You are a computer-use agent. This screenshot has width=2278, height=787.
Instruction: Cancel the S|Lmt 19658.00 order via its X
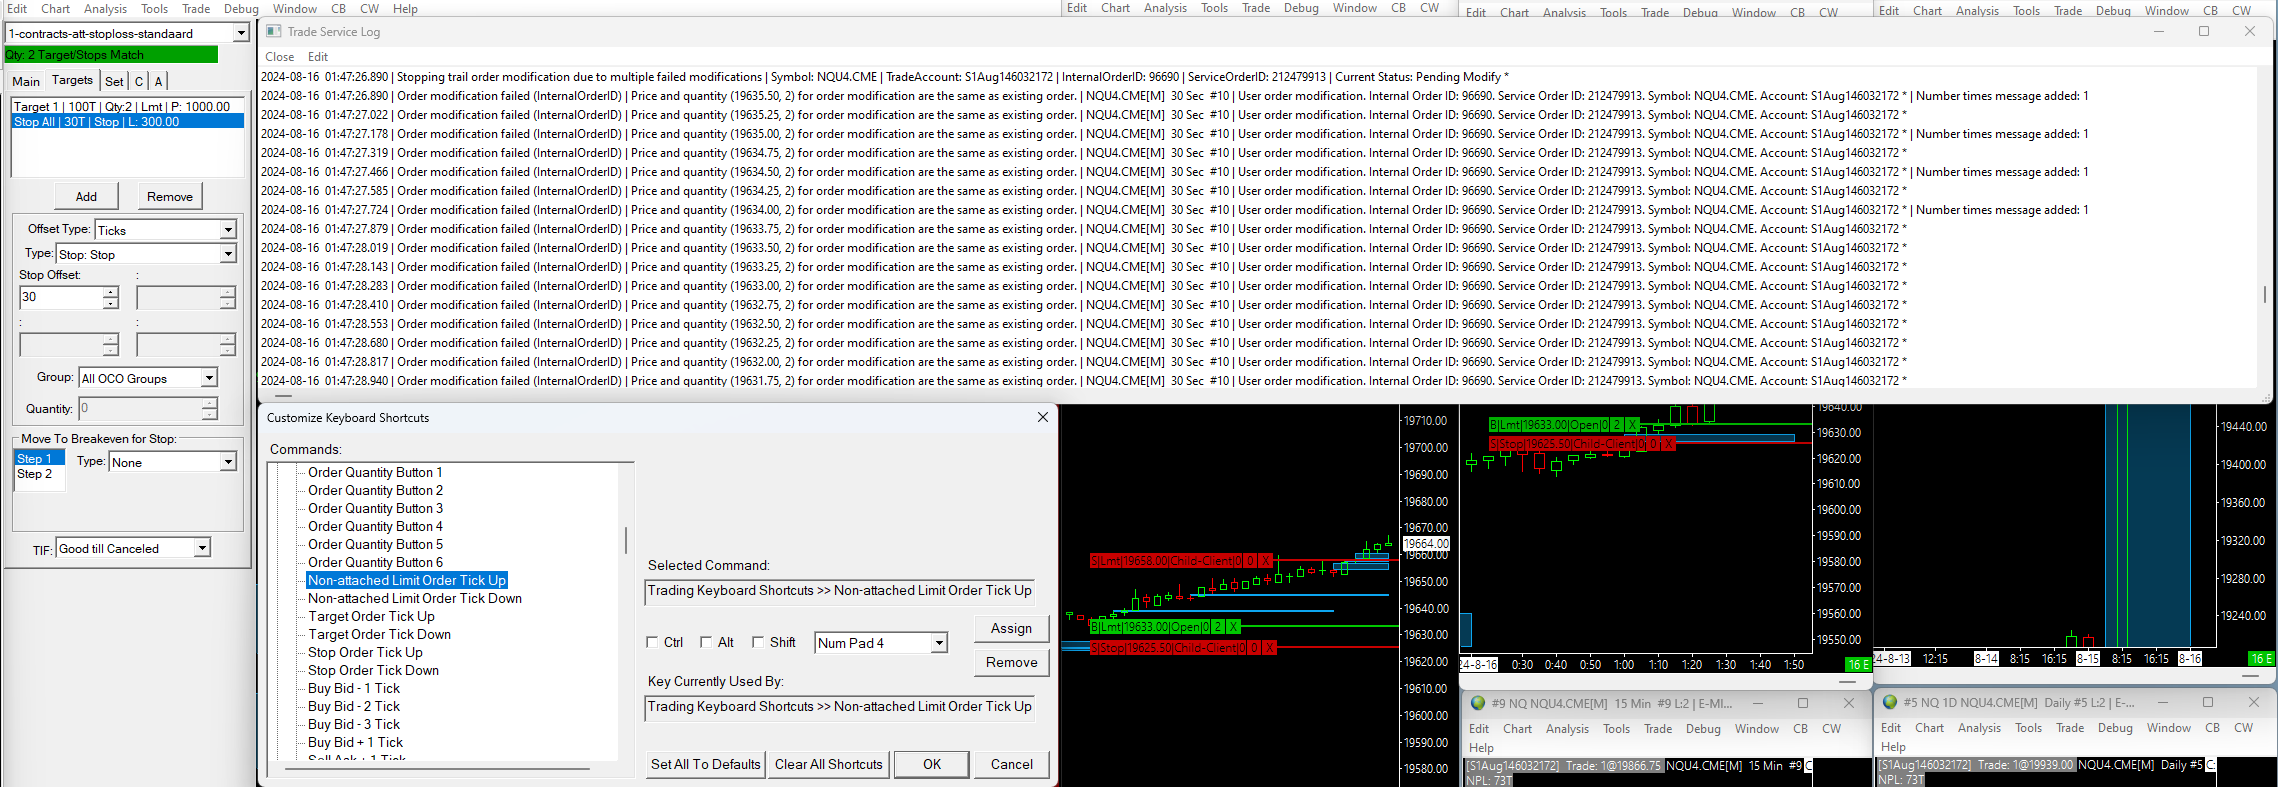[1265, 561]
